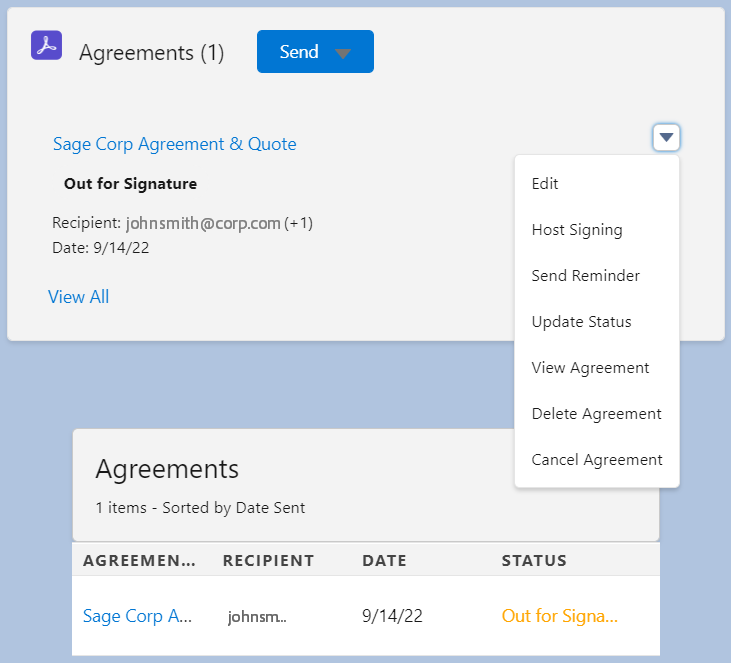This screenshot has width=731, height=663.
Task: Click the Agreements (1) heading
Action: pos(152,53)
